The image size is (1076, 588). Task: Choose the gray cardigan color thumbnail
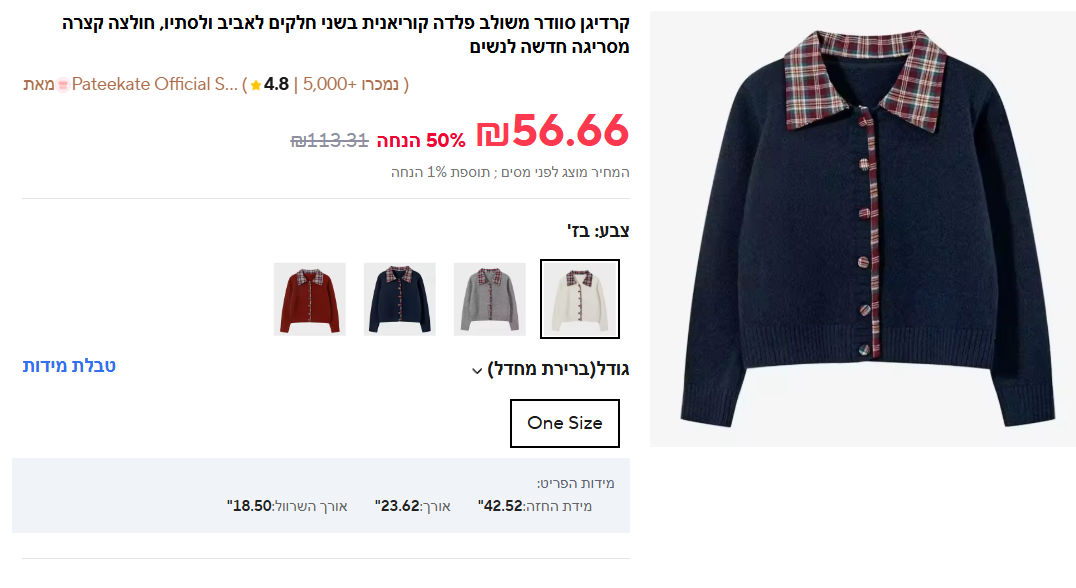click(489, 299)
